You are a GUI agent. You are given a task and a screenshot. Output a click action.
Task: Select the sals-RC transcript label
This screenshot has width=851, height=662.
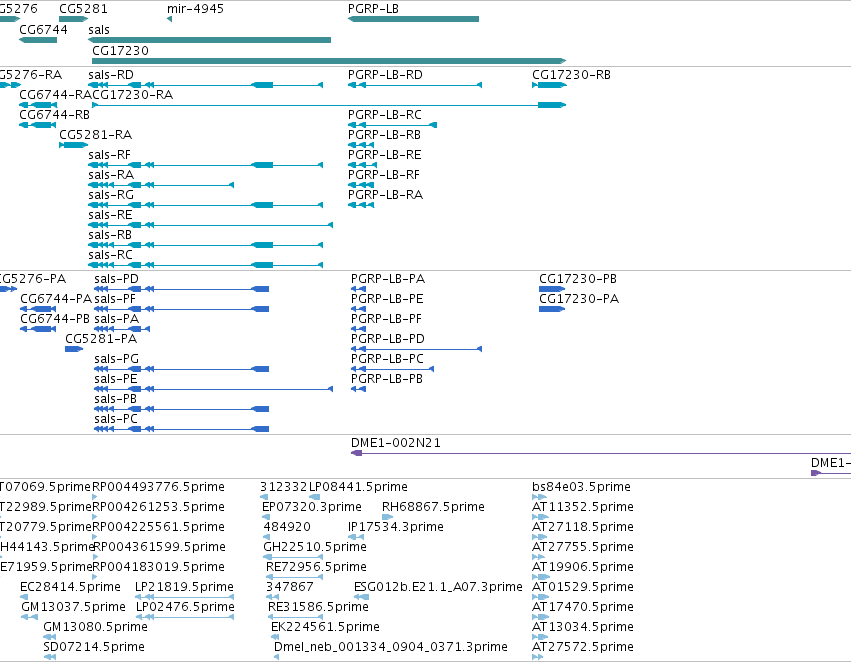(110, 255)
